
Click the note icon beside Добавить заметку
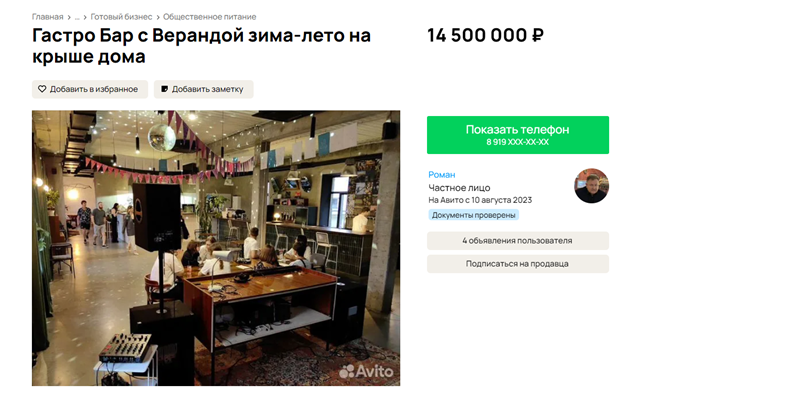pos(164,89)
